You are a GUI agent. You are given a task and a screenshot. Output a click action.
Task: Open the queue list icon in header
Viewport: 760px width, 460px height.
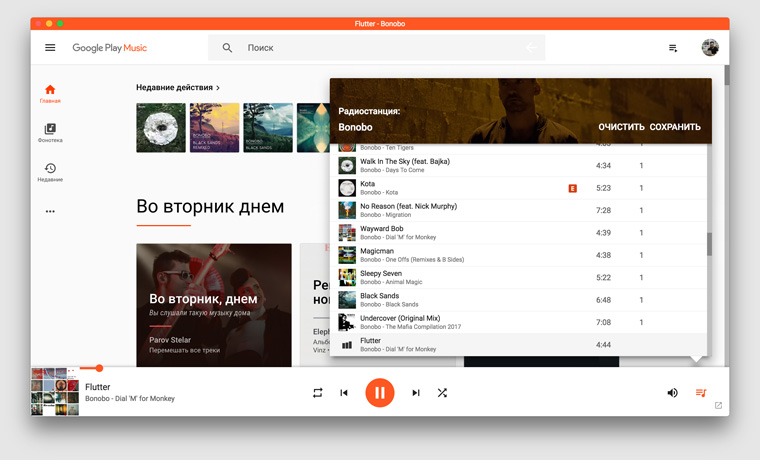click(x=673, y=48)
